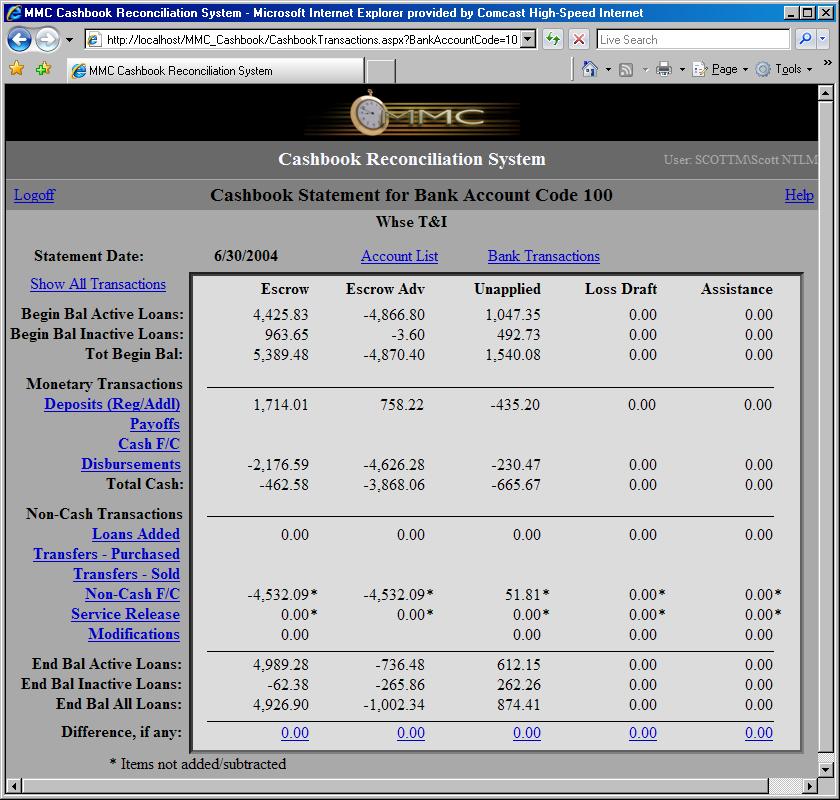Open the Tools menu dropdown
840x800 pixels.
[787, 69]
